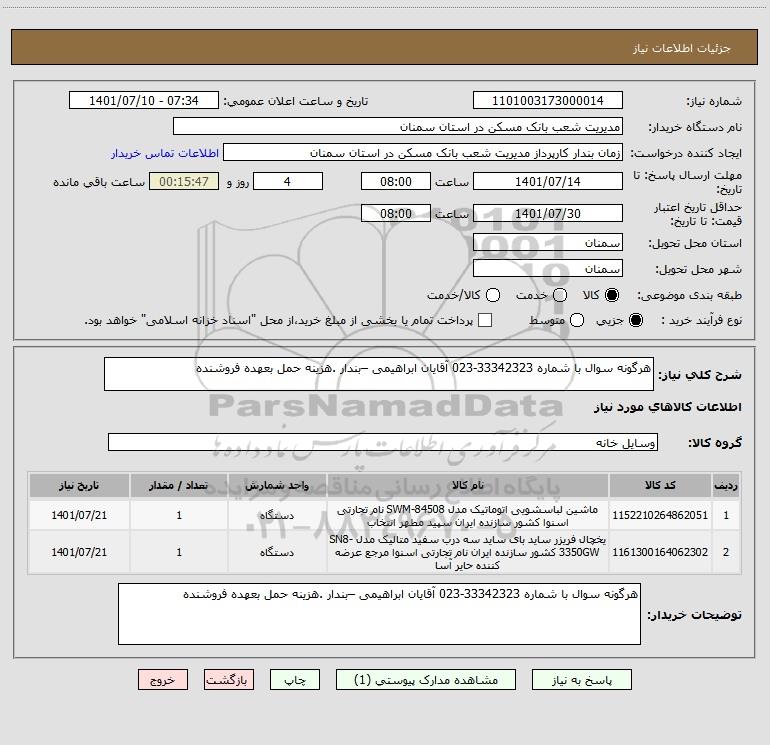Click the دستگاه unit cell in row 1
The width and height of the screenshot is (770, 745).
point(277,515)
